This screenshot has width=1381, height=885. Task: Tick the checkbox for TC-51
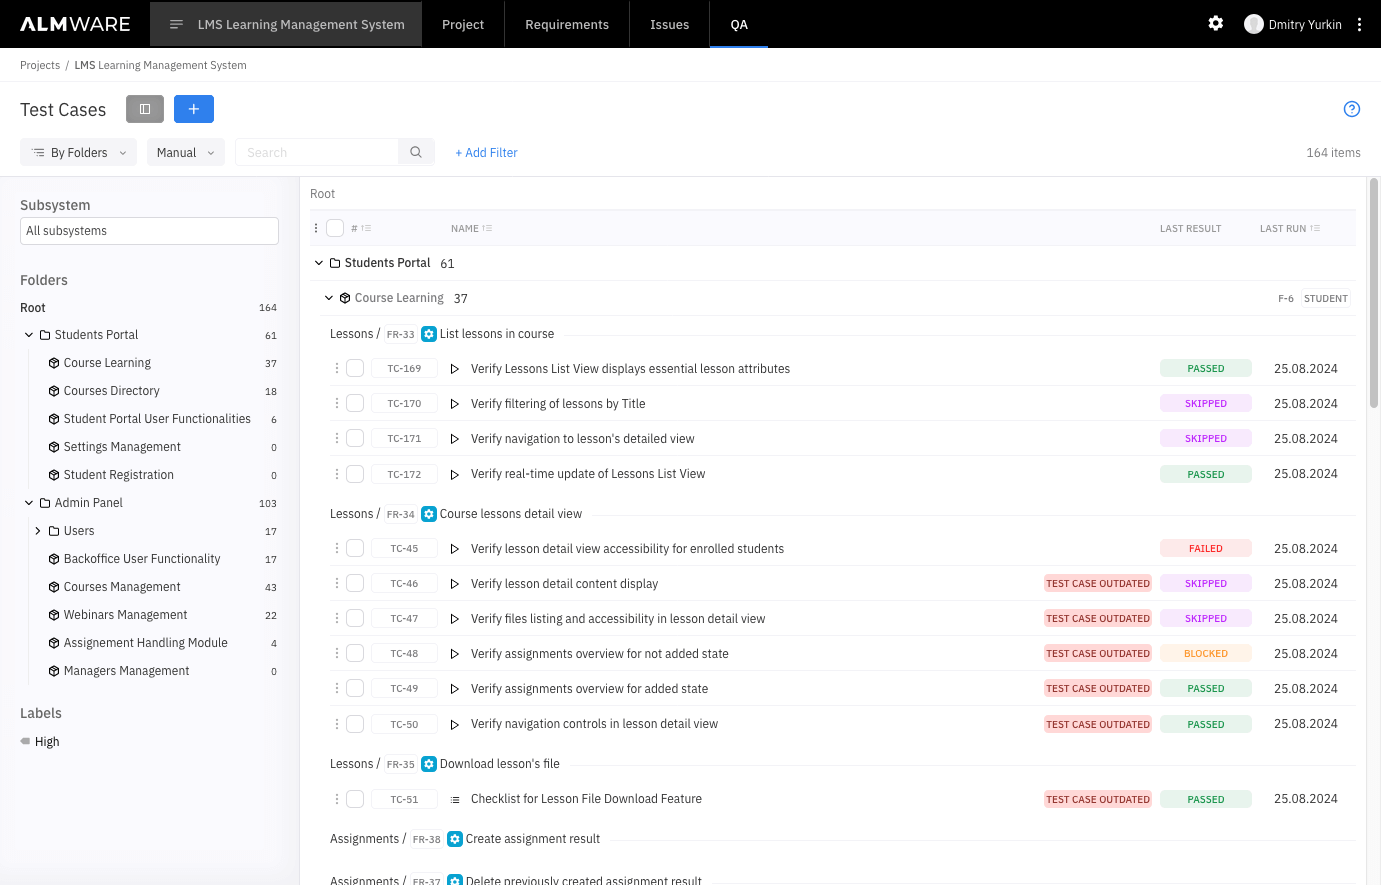click(x=355, y=799)
